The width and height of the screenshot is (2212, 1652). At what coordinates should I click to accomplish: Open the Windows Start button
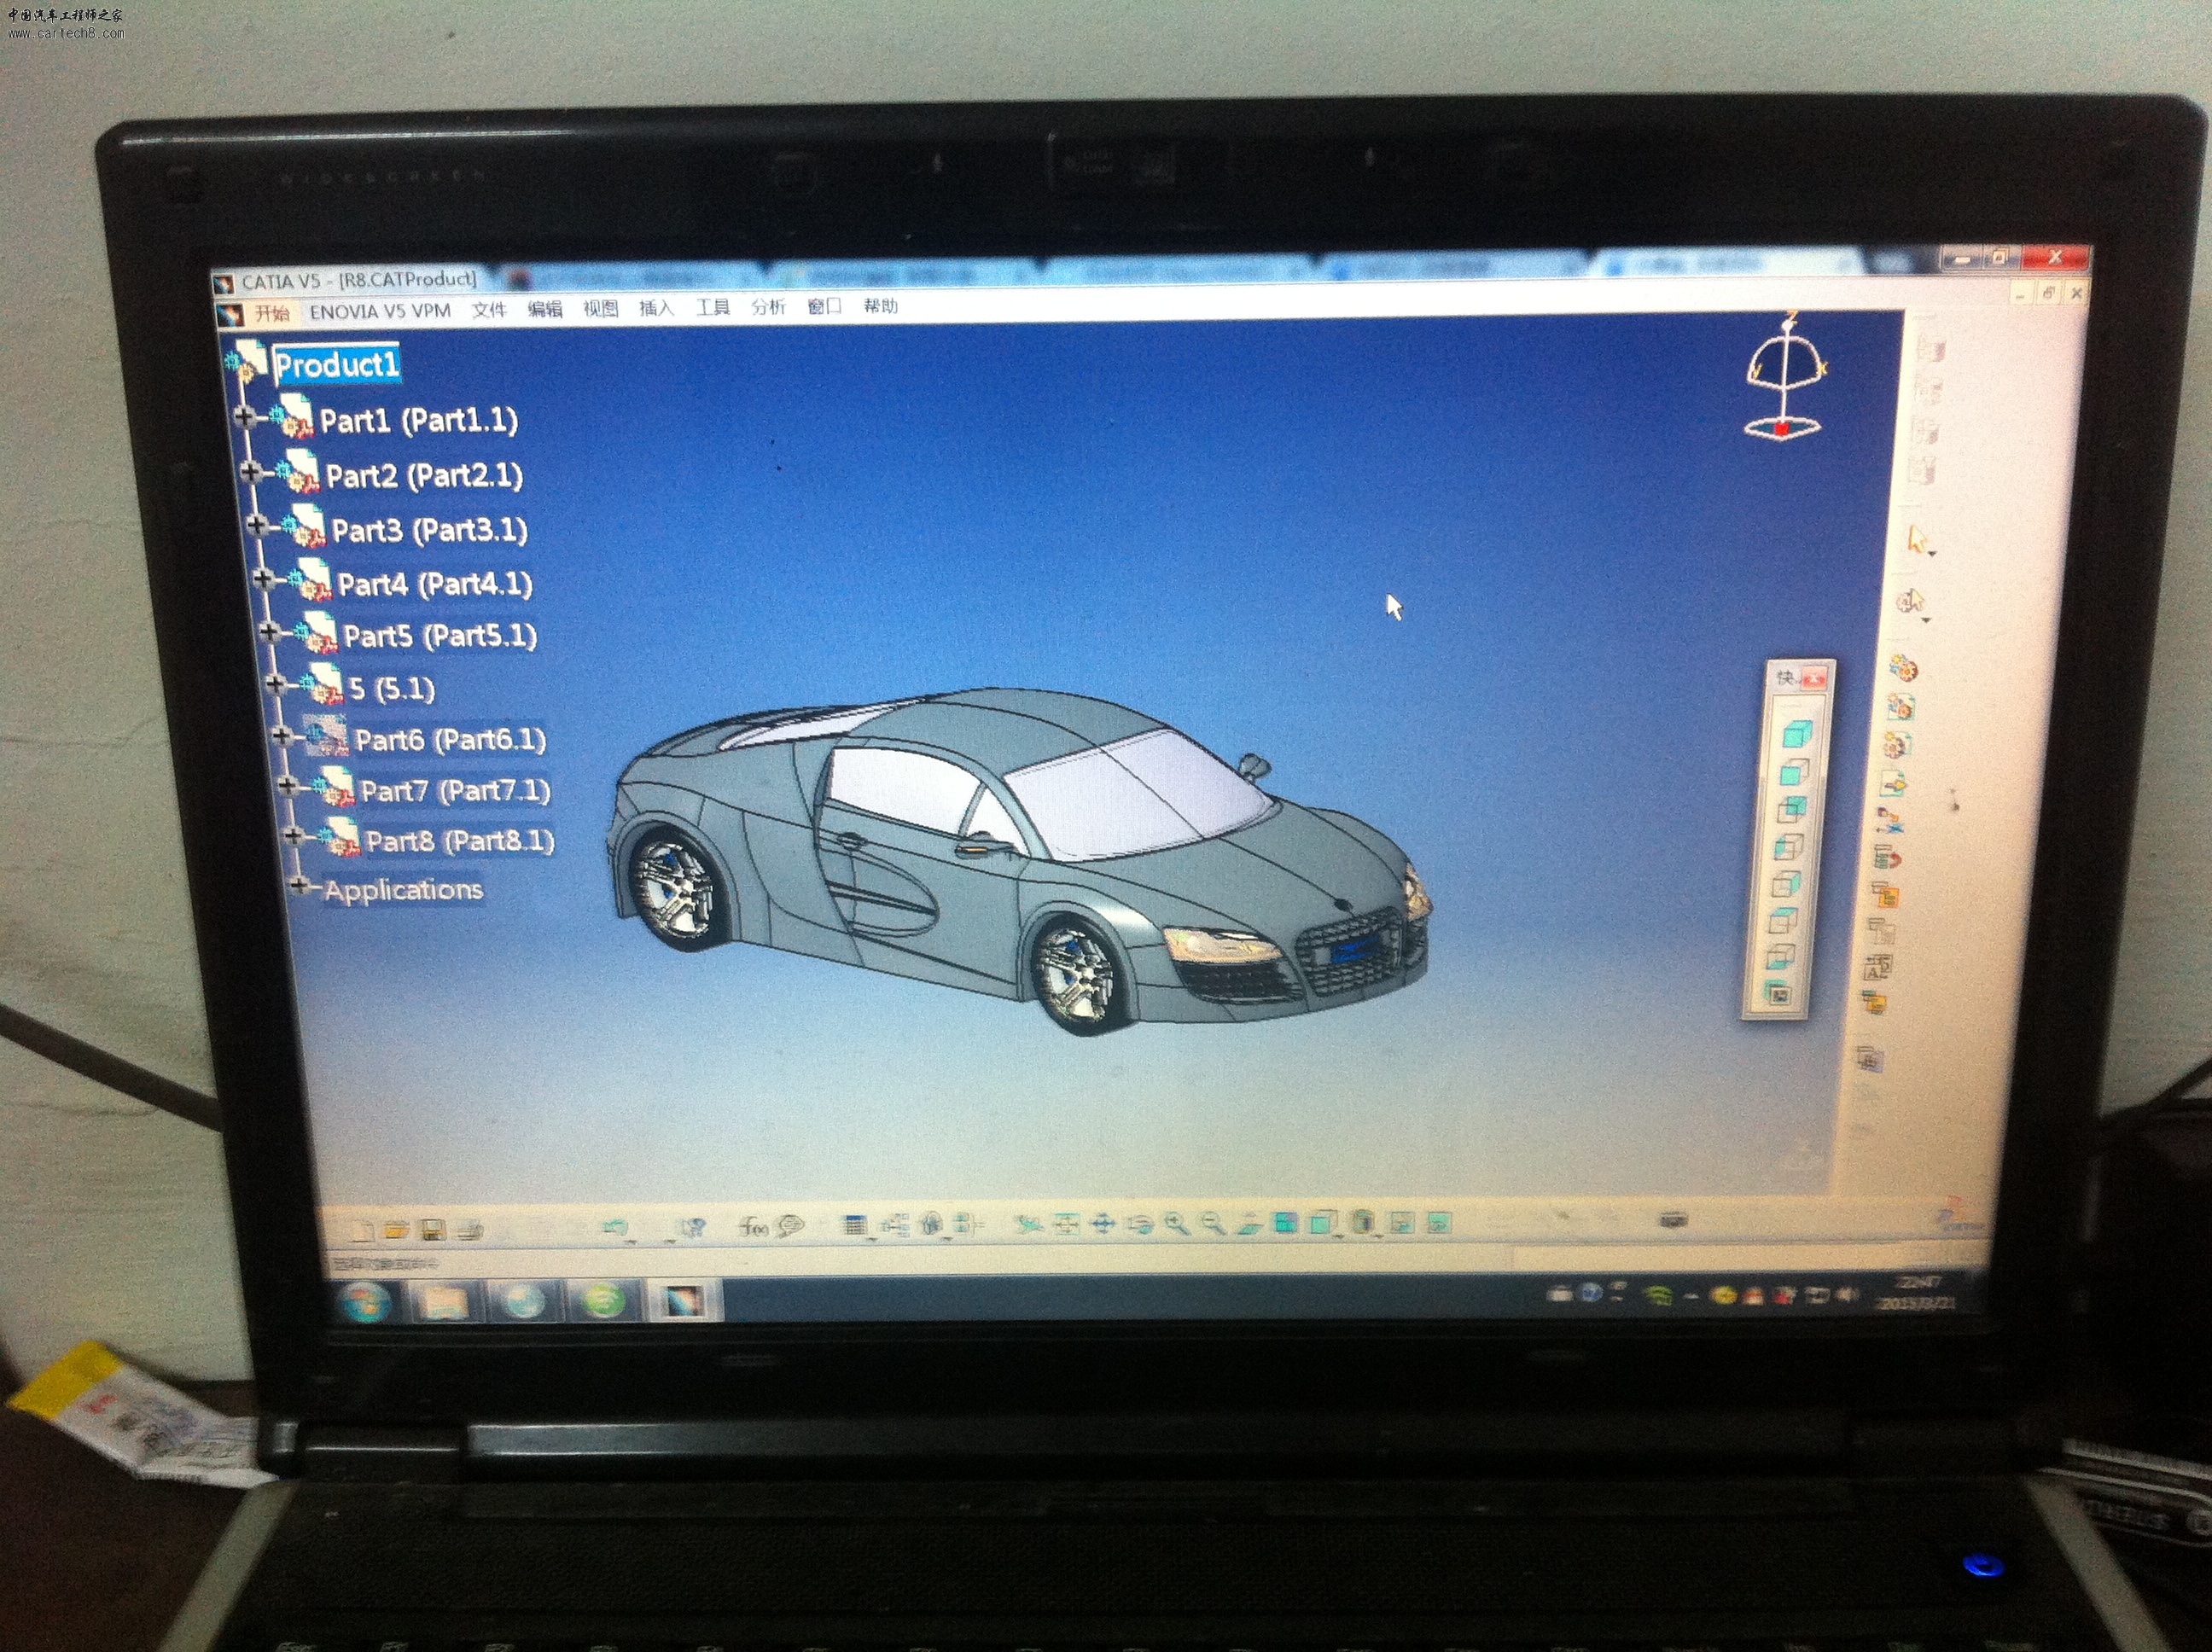(364, 1302)
